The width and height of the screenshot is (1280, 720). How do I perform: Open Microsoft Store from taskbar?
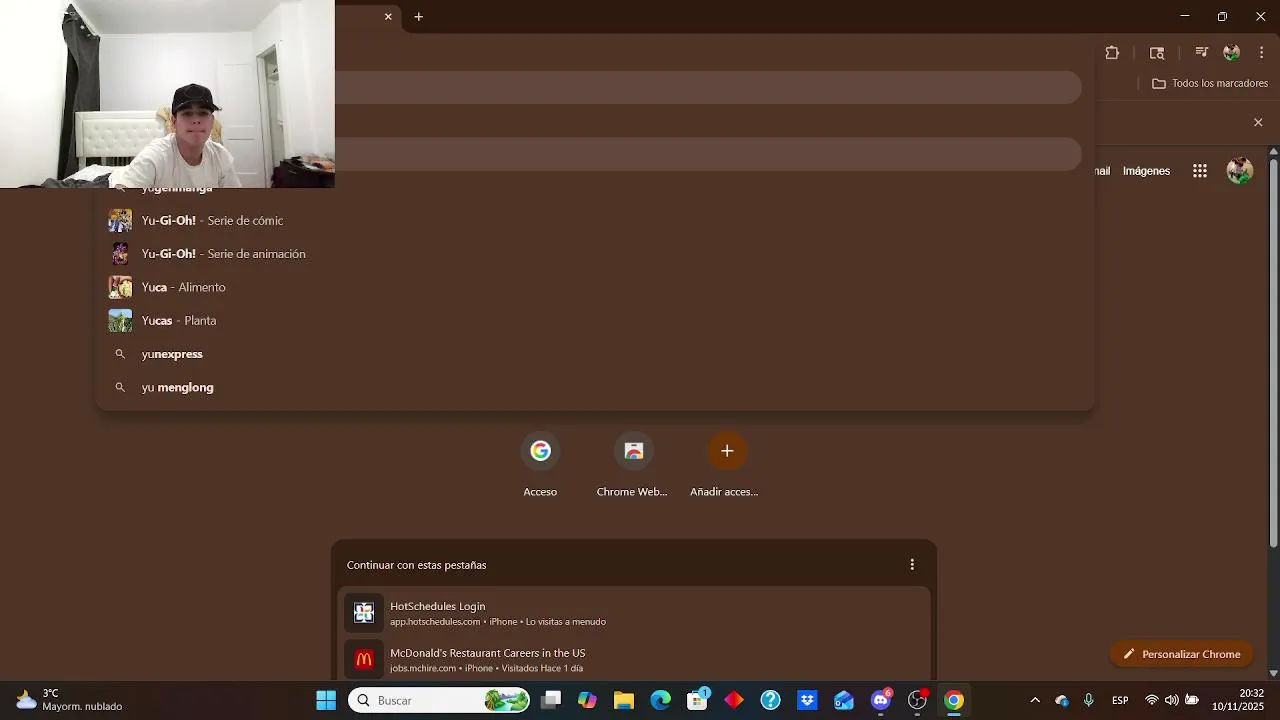tap(697, 700)
